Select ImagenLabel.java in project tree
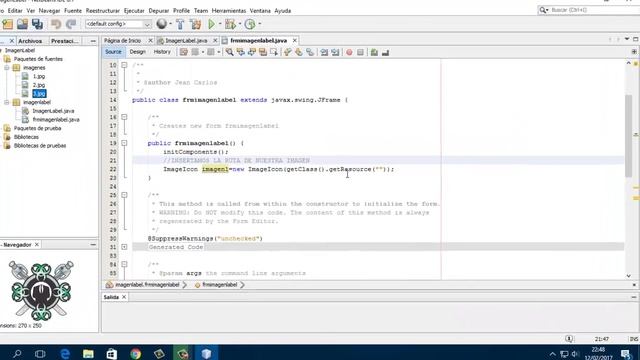The width and height of the screenshot is (640, 360). [53, 111]
